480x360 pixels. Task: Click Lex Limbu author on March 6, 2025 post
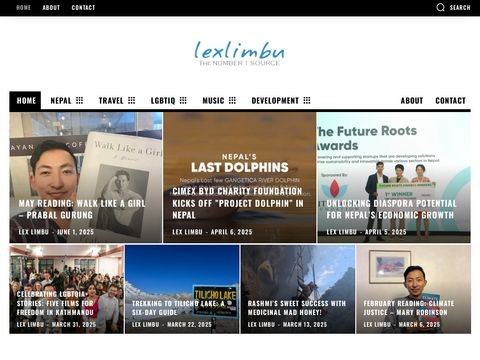pyautogui.click(x=377, y=324)
